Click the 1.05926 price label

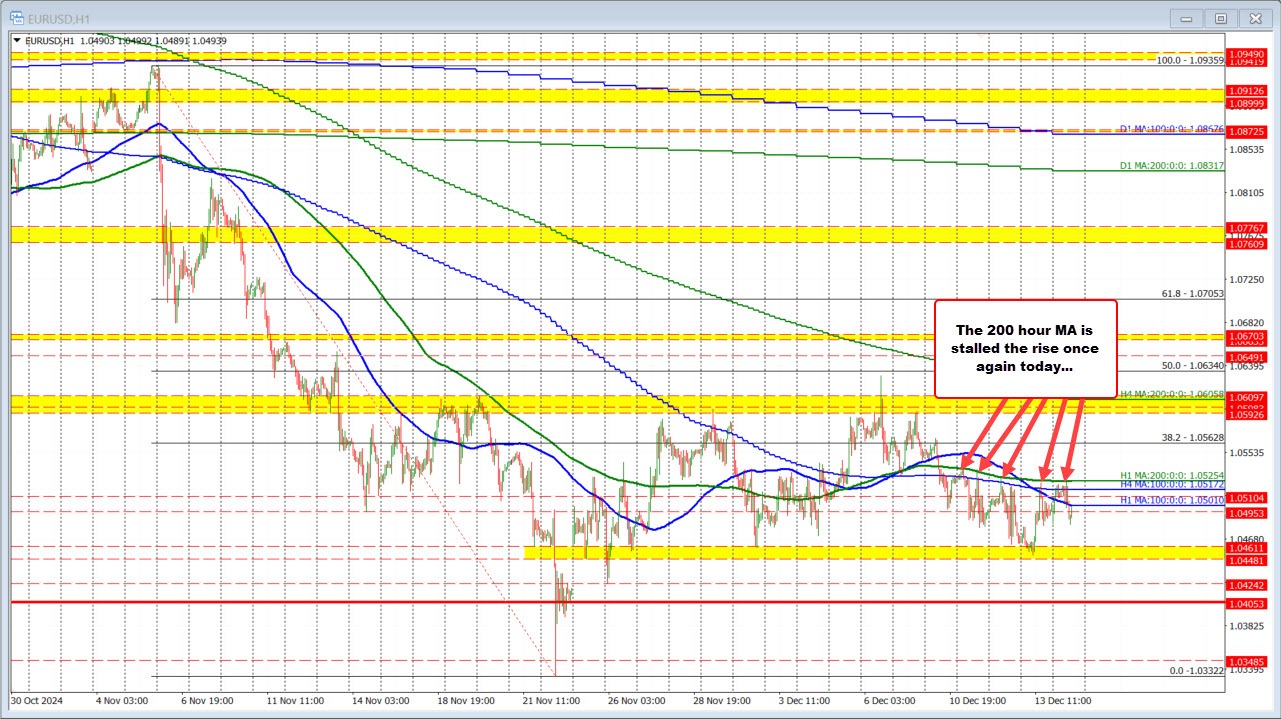click(x=1248, y=414)
